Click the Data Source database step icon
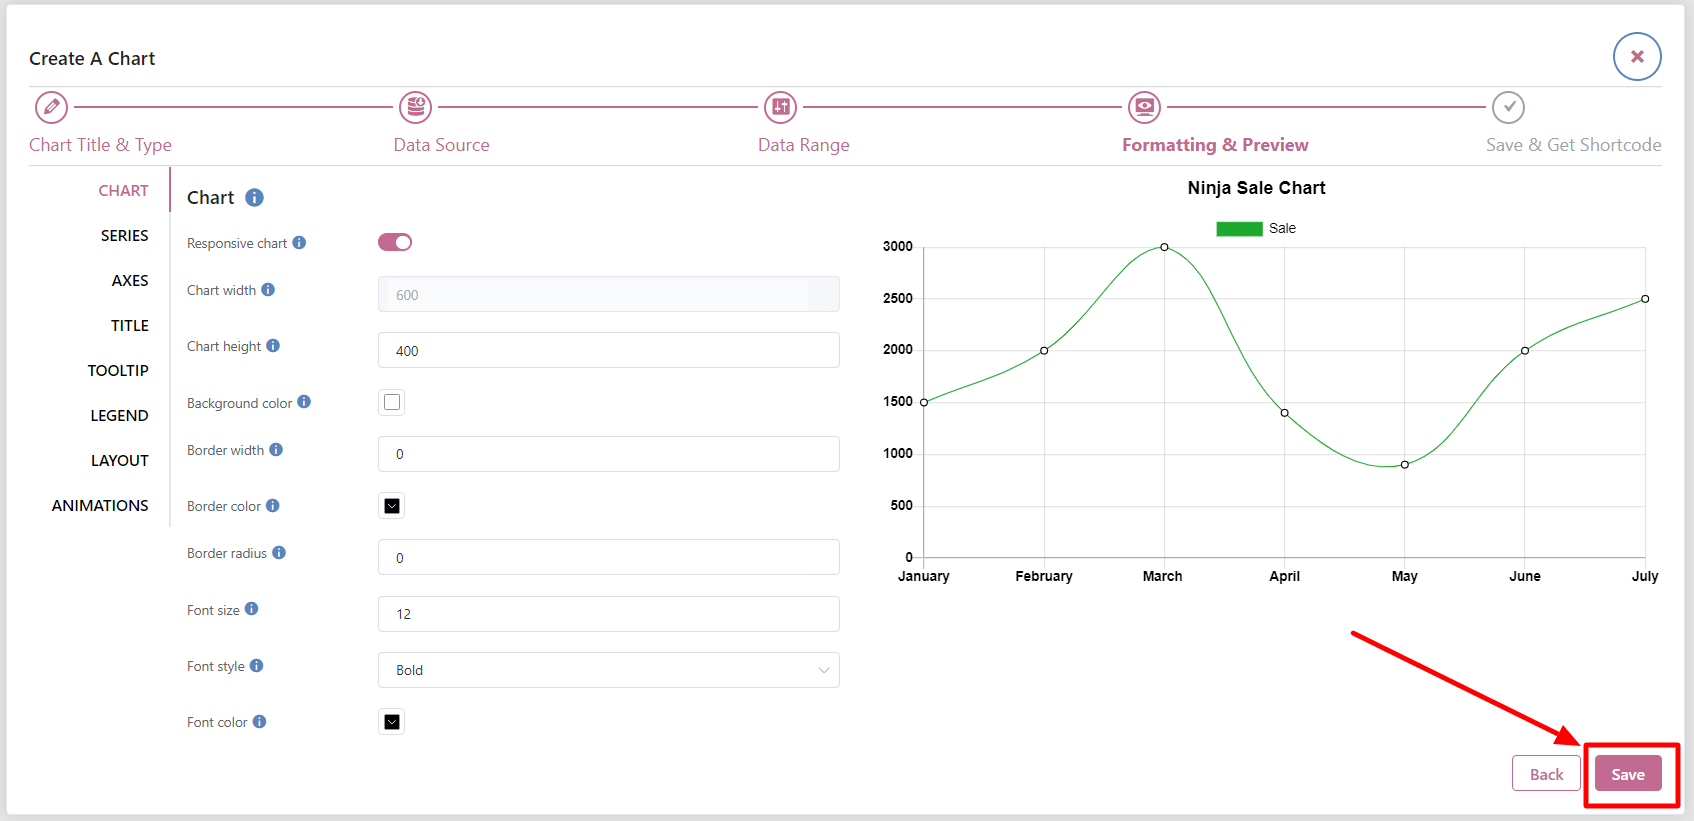Image resolution: width=1694 pixels, height=821 pixels. point(415,106)
